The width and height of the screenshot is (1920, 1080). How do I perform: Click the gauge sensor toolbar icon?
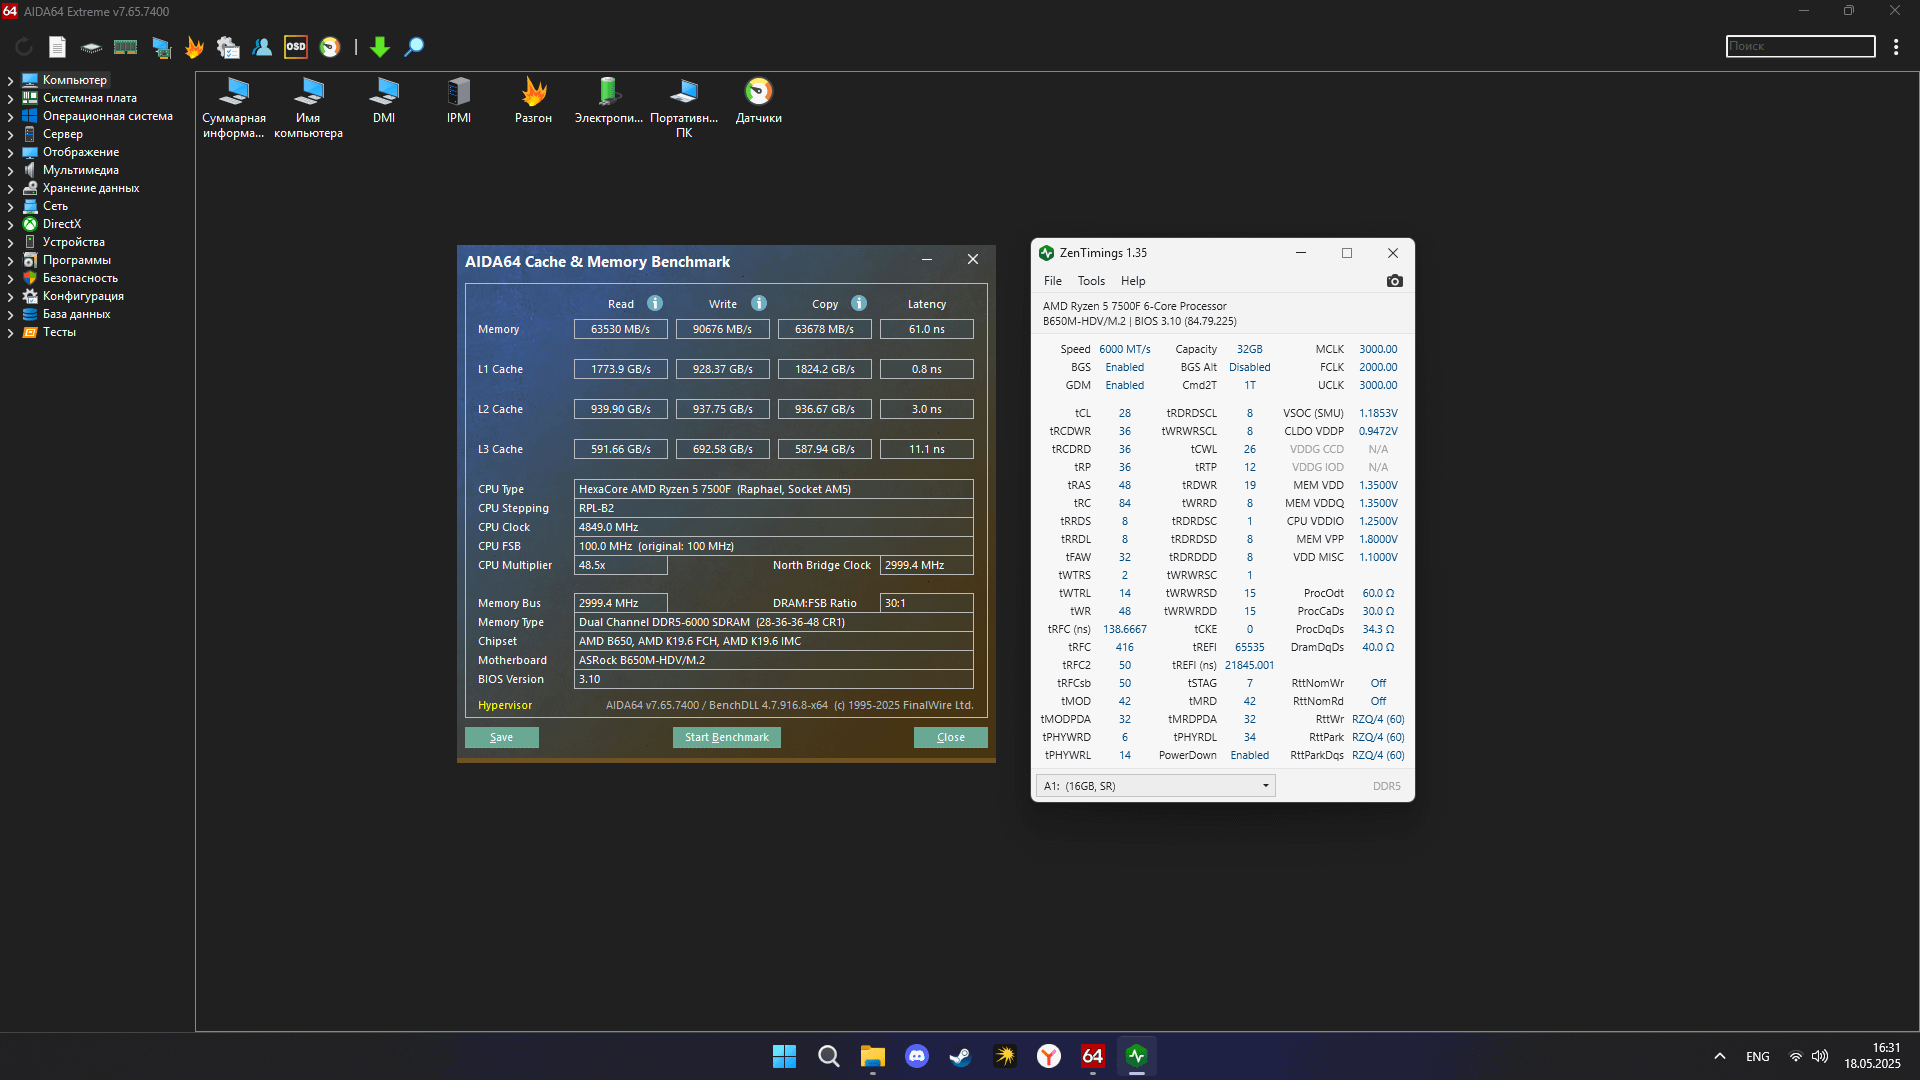[x=330, y=47]
